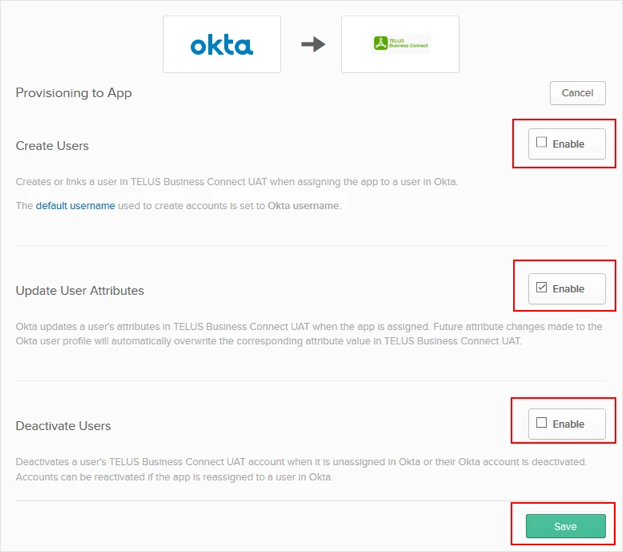Image resolution: width=623 pixels, height=552 pixels.
Task: Click the TELUS Business Connect logo
Action: (400, 44)
